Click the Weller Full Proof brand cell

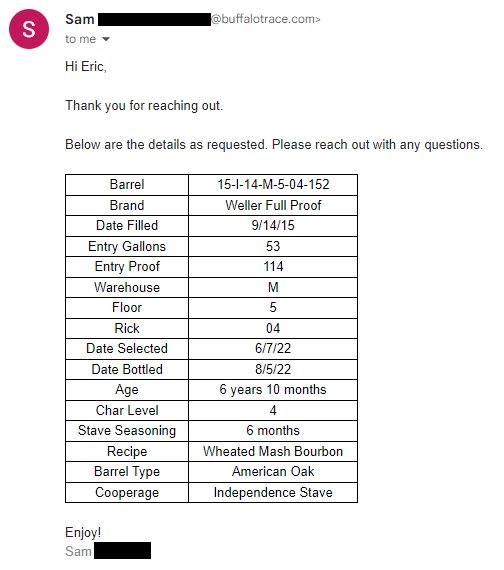273,205
